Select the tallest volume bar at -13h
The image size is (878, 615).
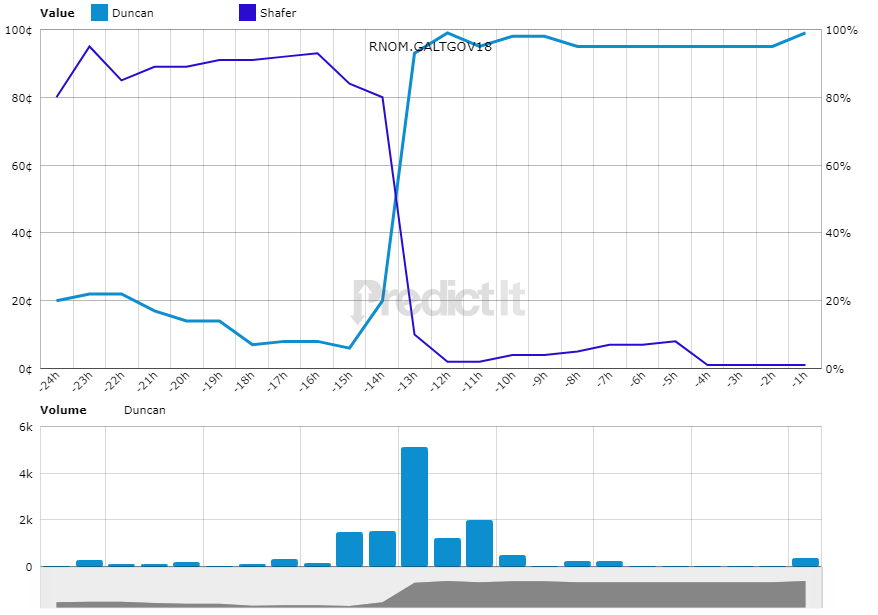pyautogui.click(x=414, y=506)
